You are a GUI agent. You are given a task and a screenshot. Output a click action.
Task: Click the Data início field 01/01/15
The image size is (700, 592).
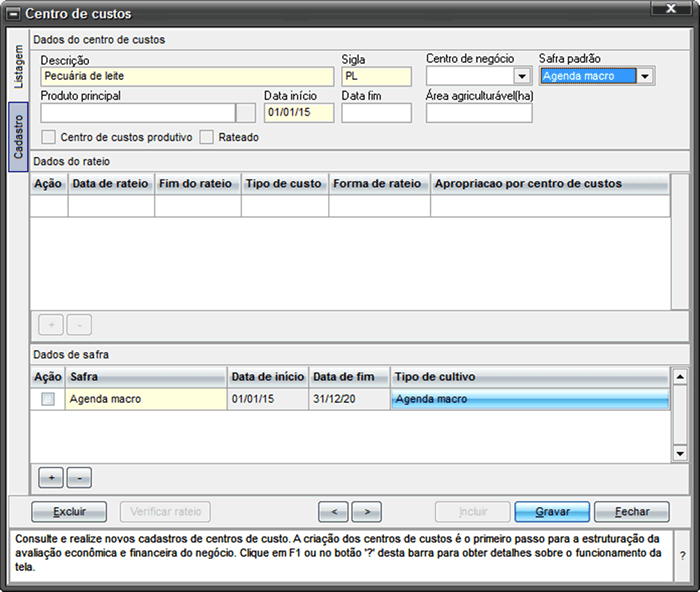click(299, 113)
